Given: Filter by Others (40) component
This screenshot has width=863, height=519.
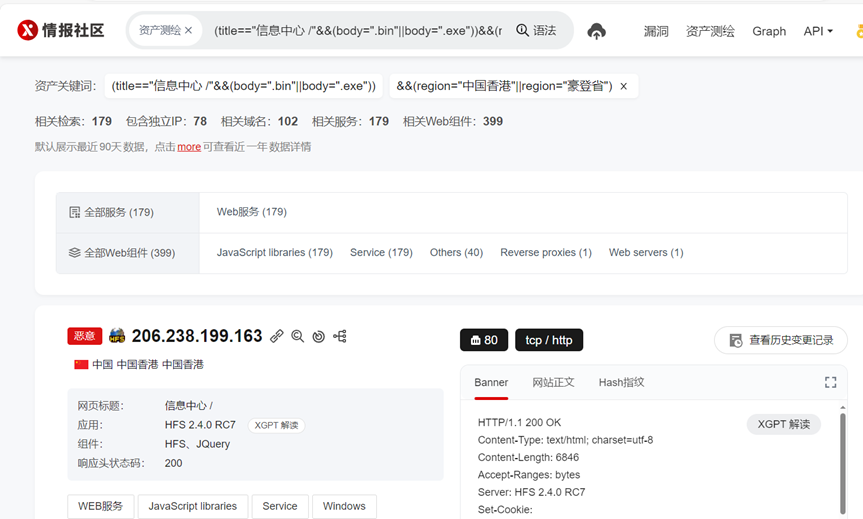Looking at the screenshot, I should pos(456,253).
